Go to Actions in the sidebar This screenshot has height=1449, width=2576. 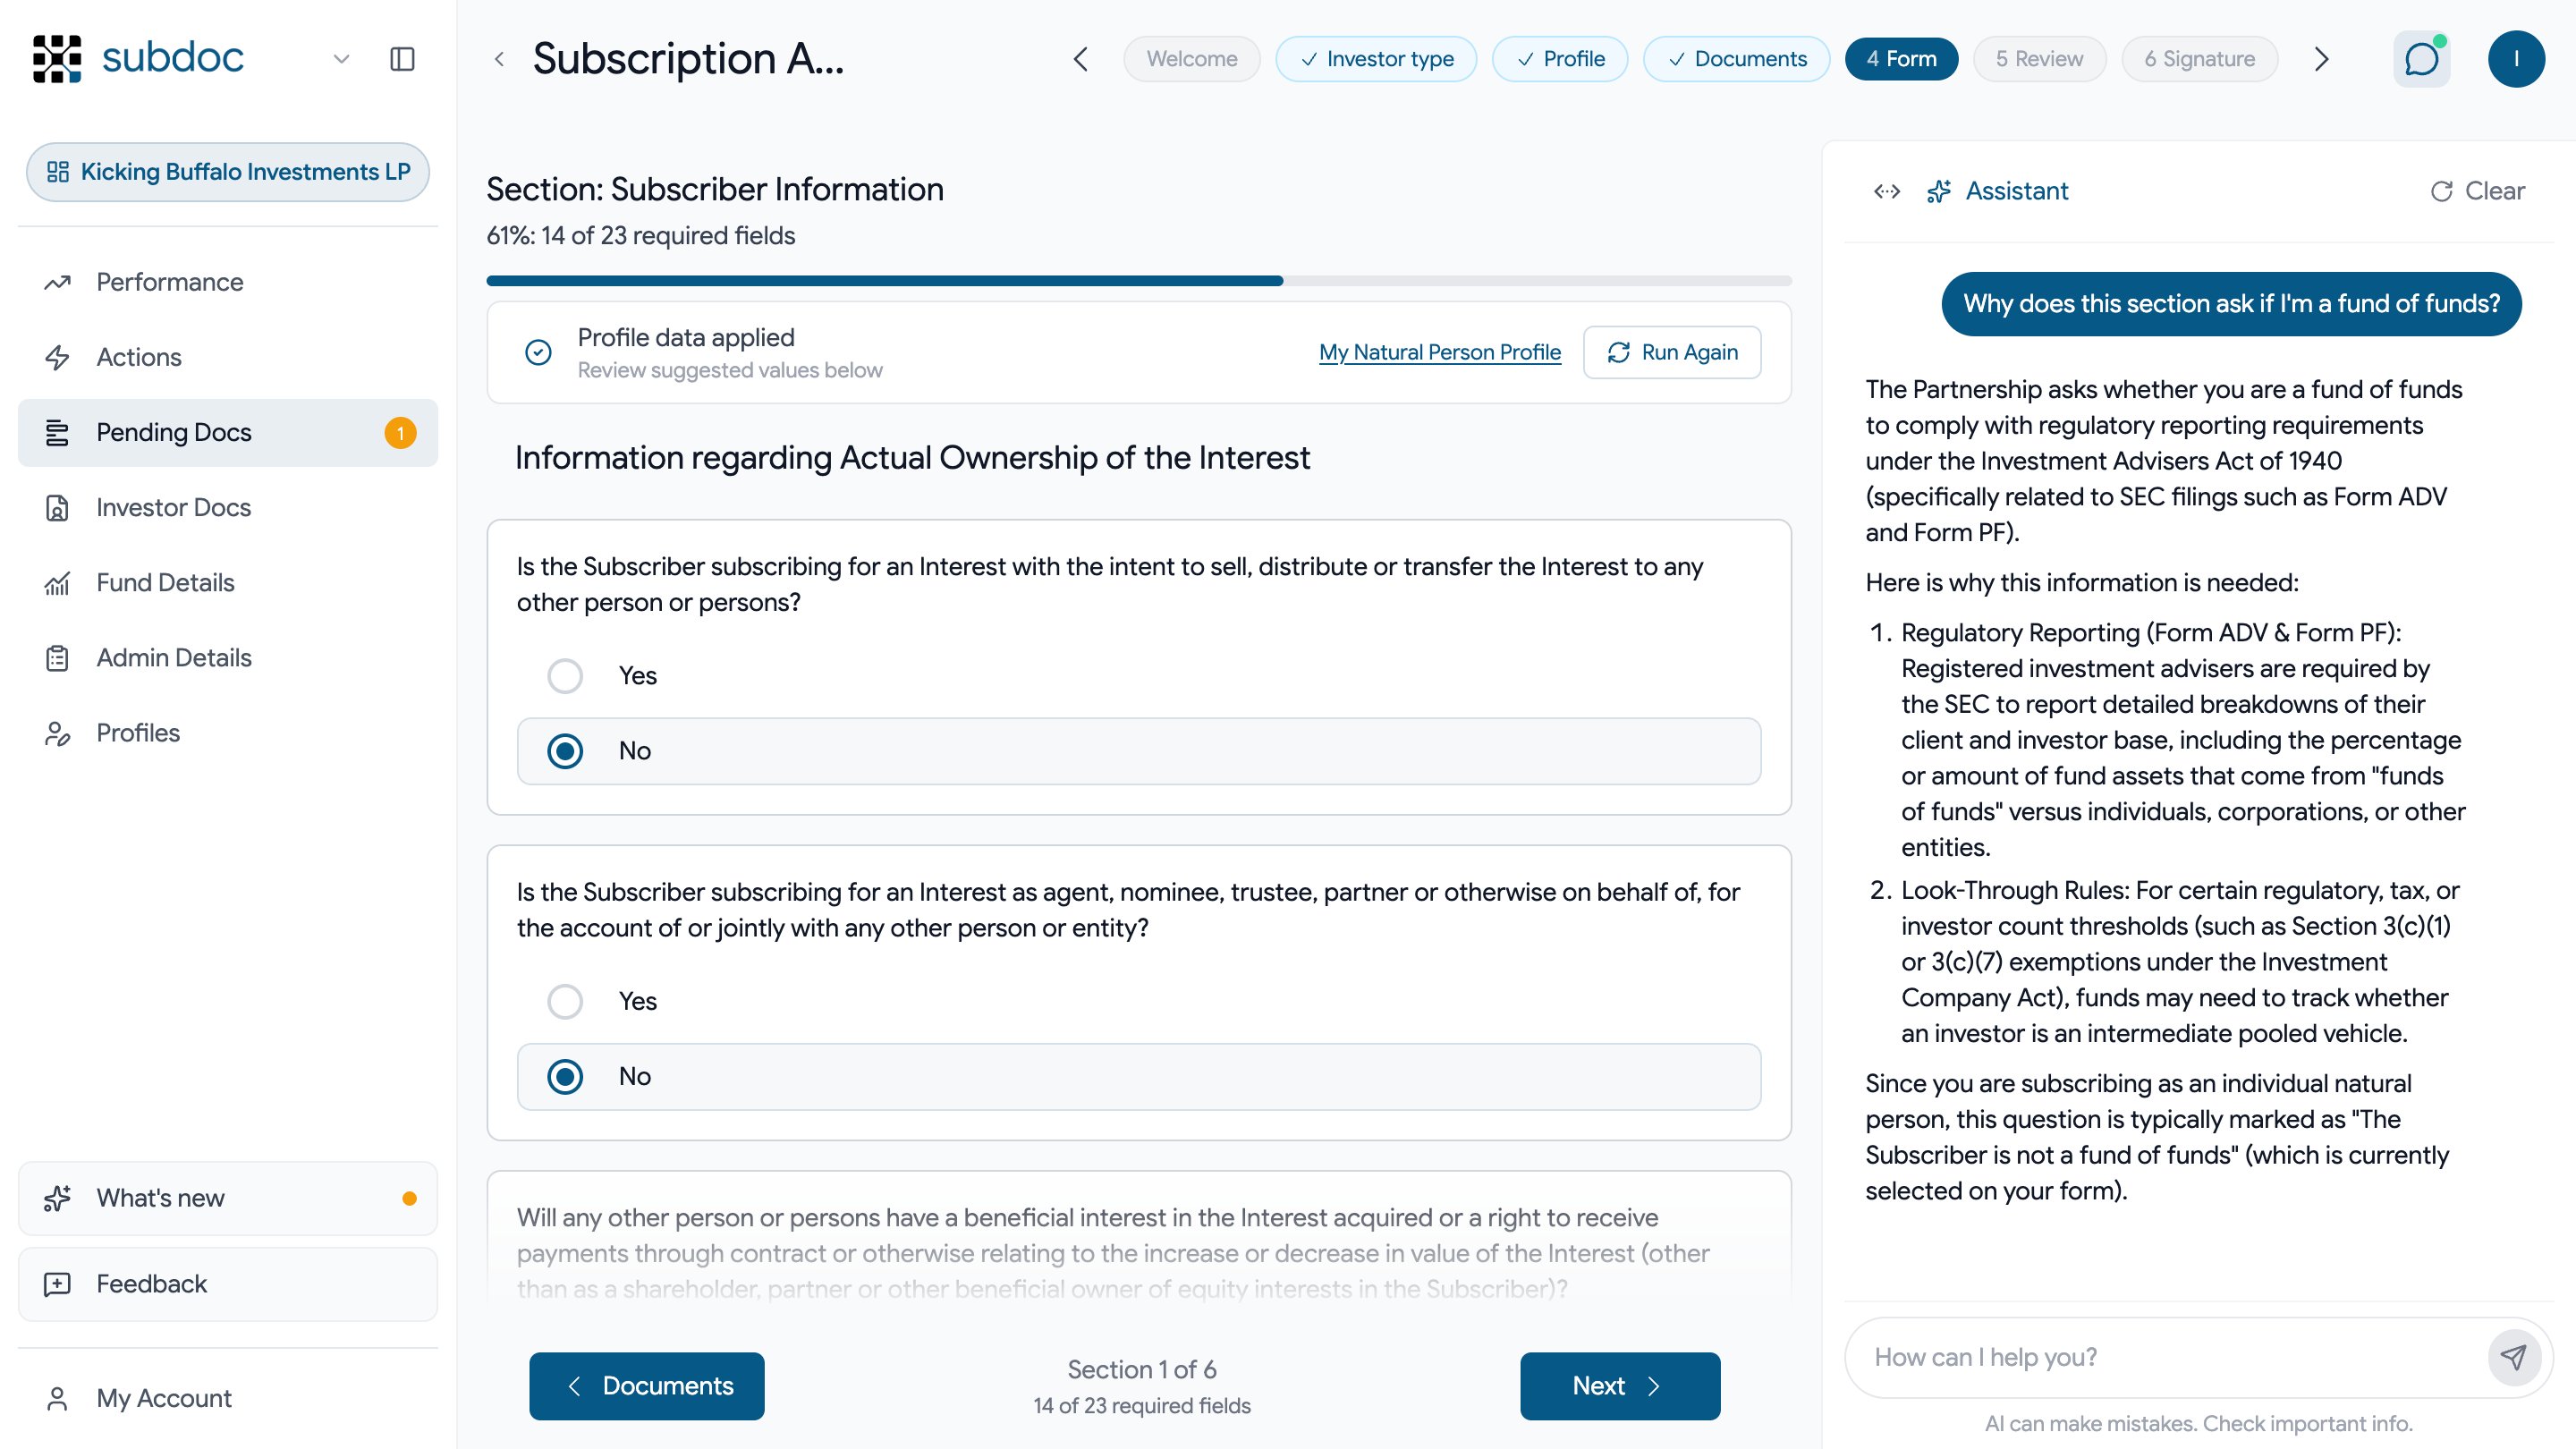(228, 357)
